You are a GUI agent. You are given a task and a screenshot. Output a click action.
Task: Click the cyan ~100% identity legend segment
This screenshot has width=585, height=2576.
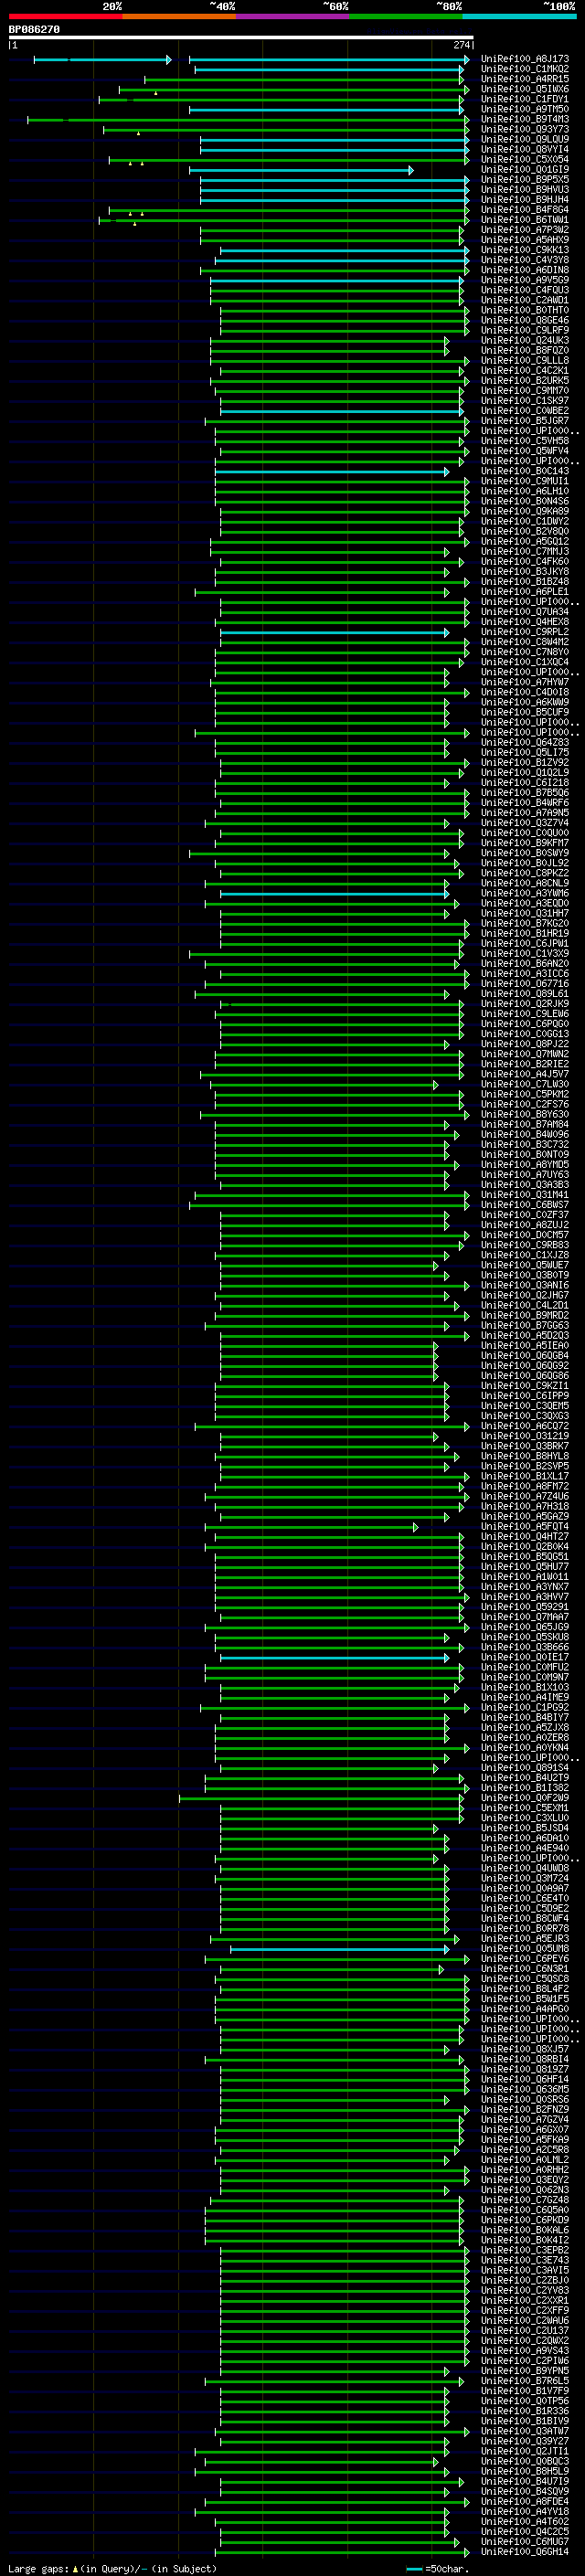click(519, 16)
